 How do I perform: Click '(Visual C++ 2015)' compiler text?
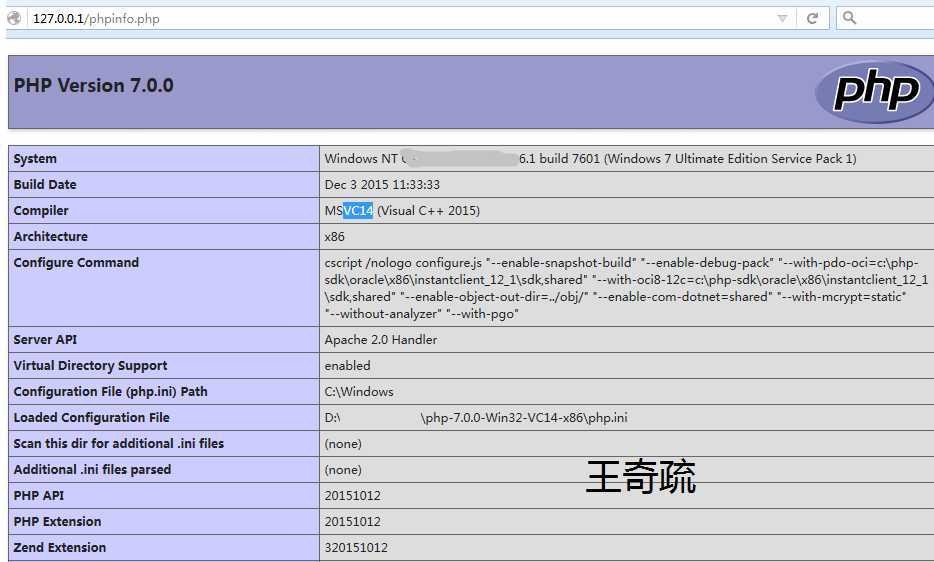coord(428,210)
